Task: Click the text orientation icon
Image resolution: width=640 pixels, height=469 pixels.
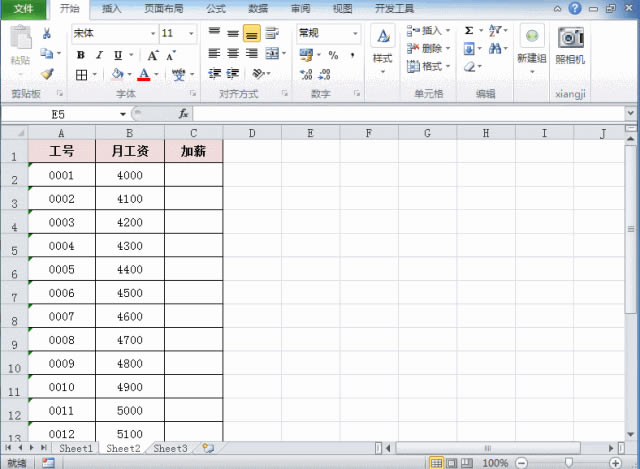Action: point(258,73)
